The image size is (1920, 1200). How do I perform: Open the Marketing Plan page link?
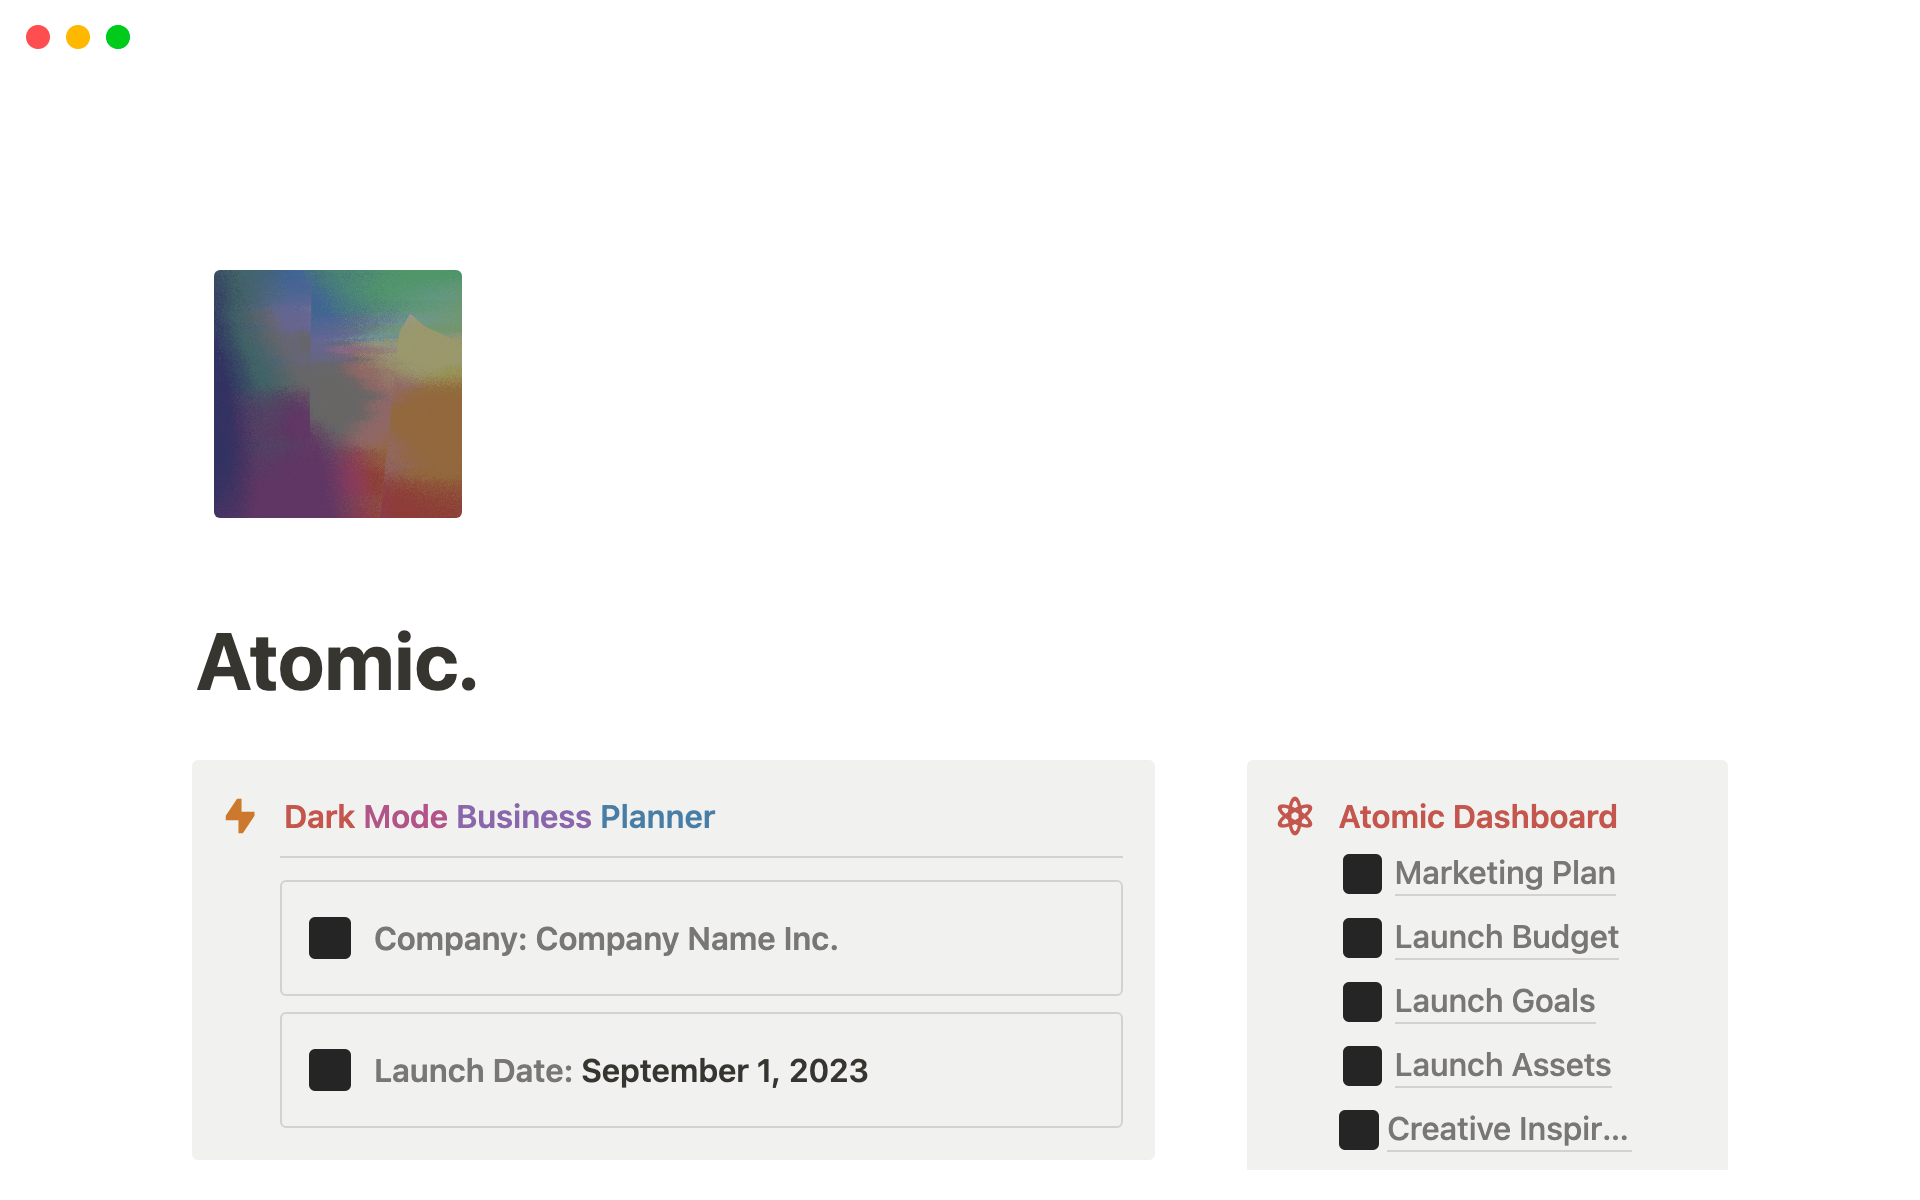coord(1505,873)
